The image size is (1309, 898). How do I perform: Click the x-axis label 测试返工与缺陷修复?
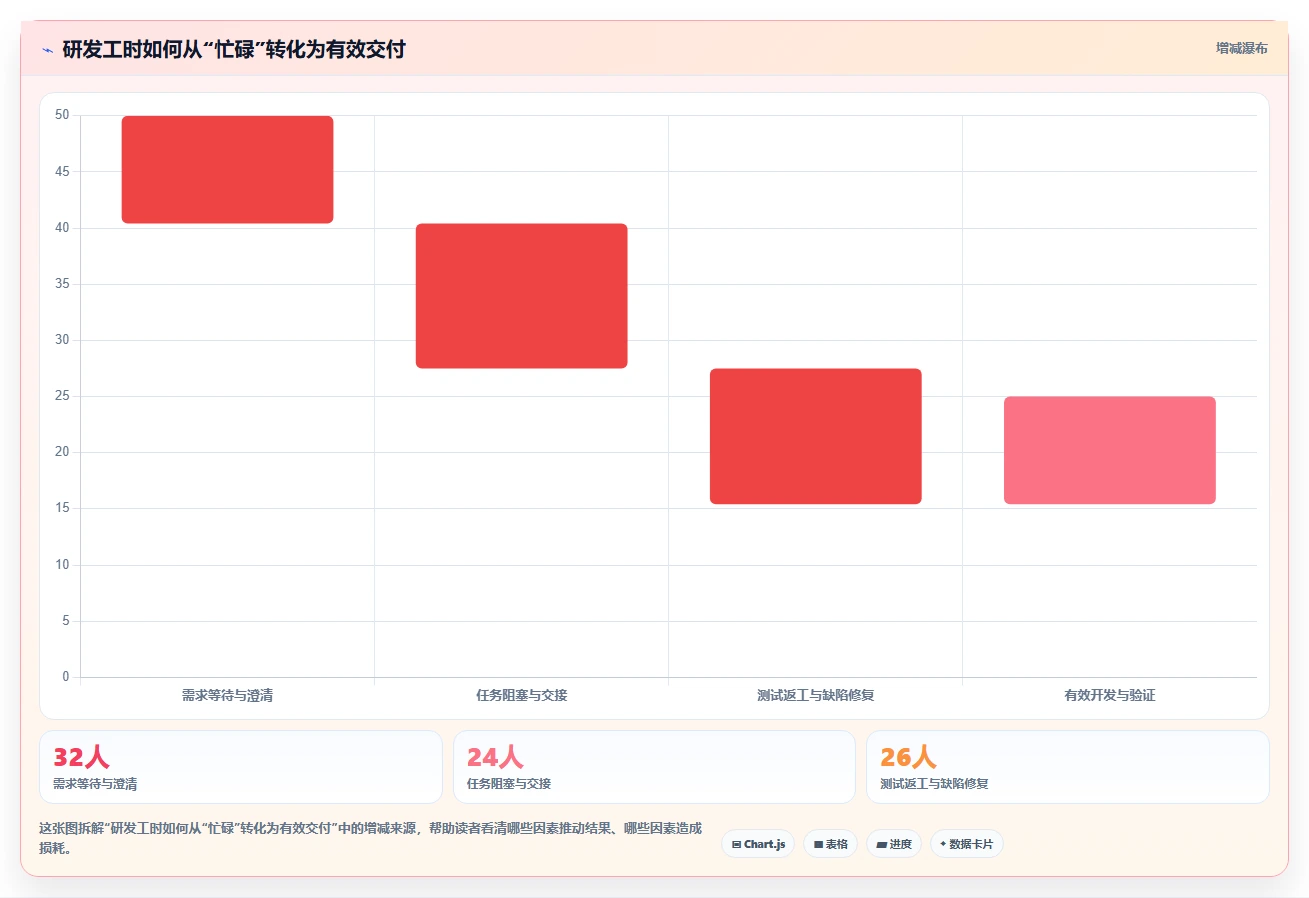coord(815,695)
